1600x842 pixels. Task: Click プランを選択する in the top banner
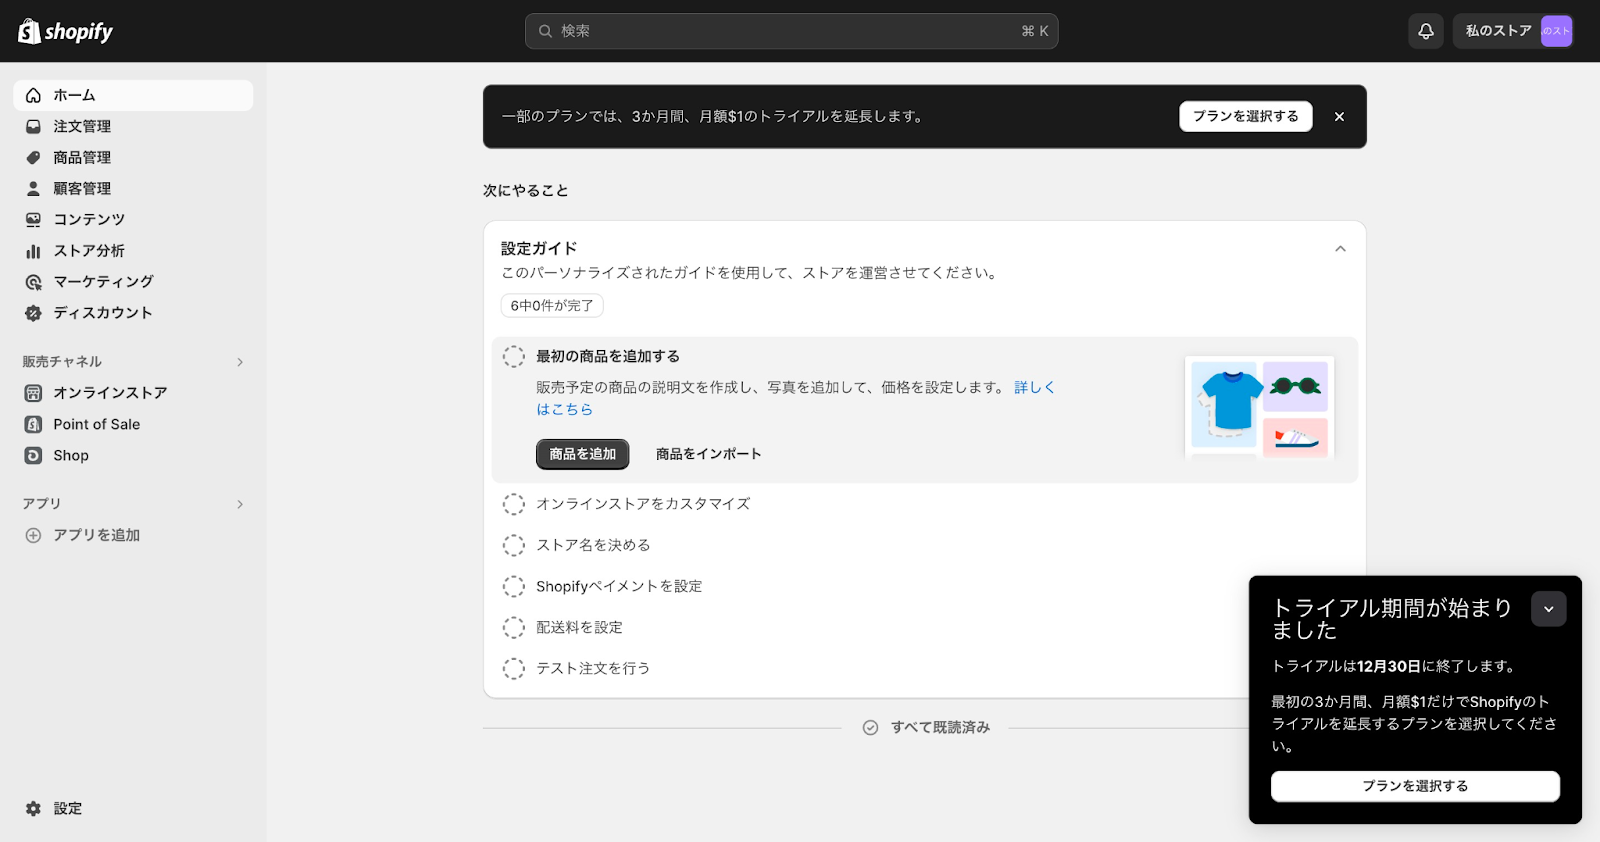click(1245, 116)
